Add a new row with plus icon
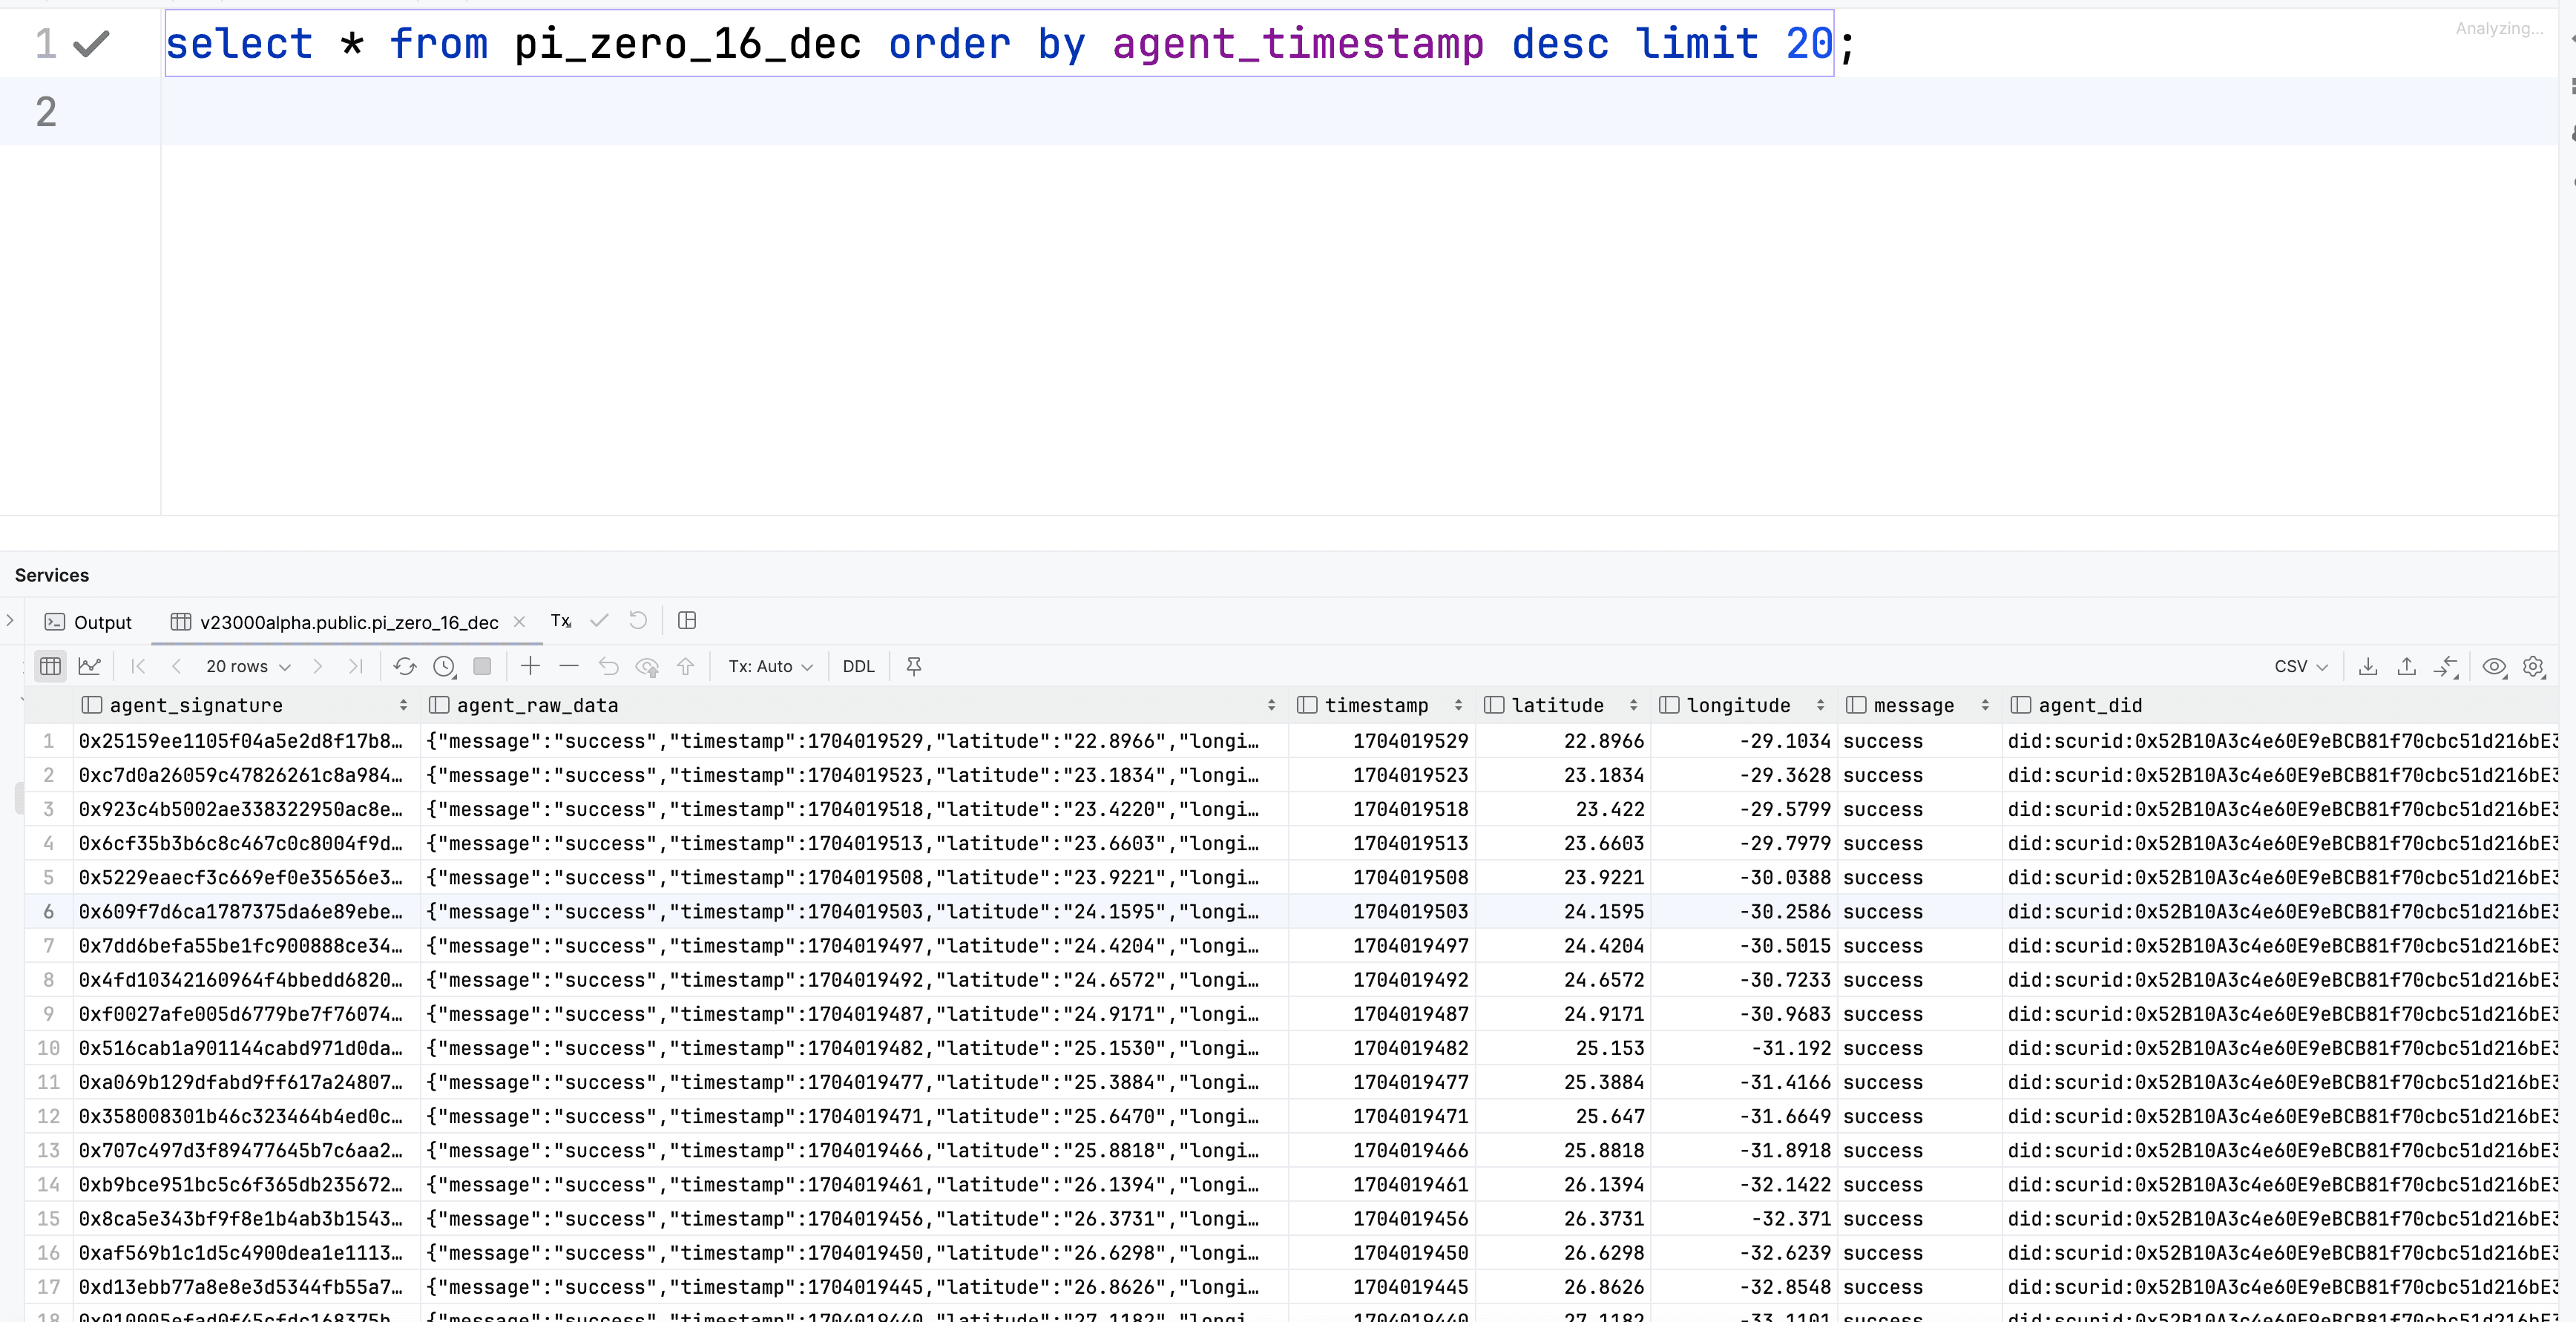This screenshot has height=1322, width=2576. (x=530, y=666)
